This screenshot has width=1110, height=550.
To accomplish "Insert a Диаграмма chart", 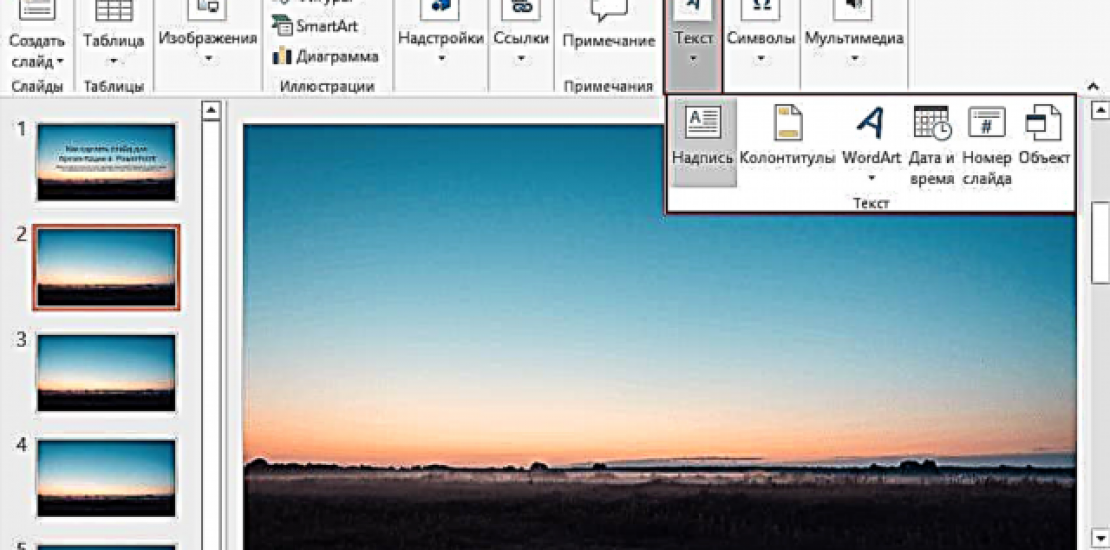I will point(326,56).
